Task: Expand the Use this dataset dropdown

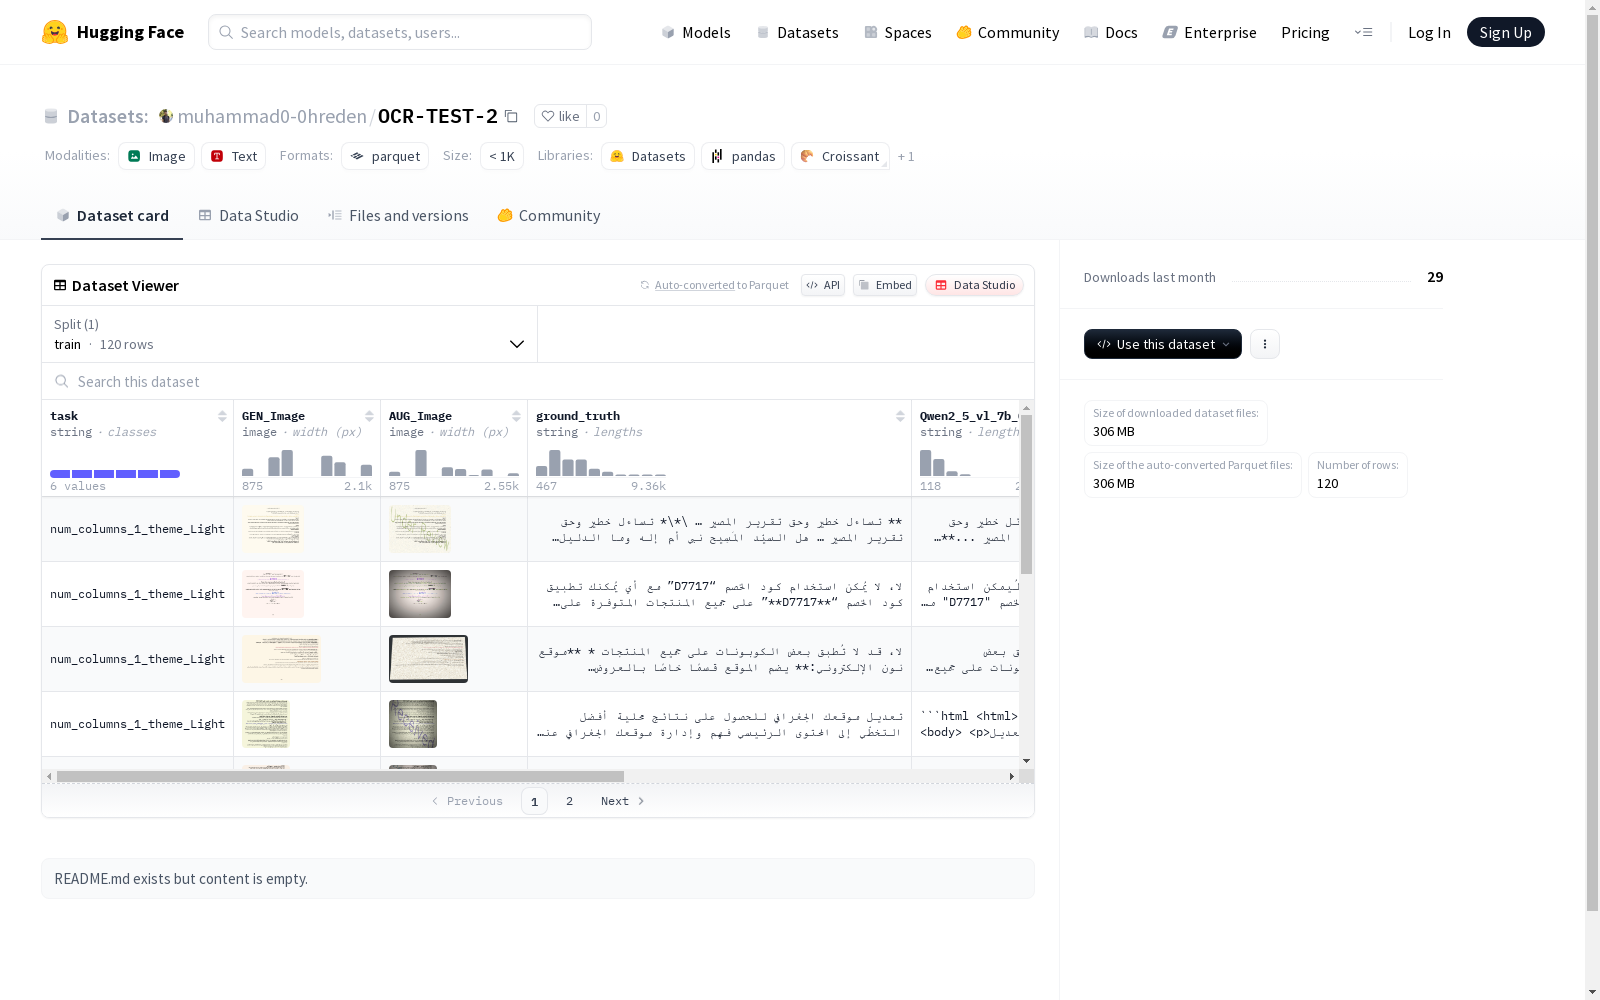Action: 1163,344
